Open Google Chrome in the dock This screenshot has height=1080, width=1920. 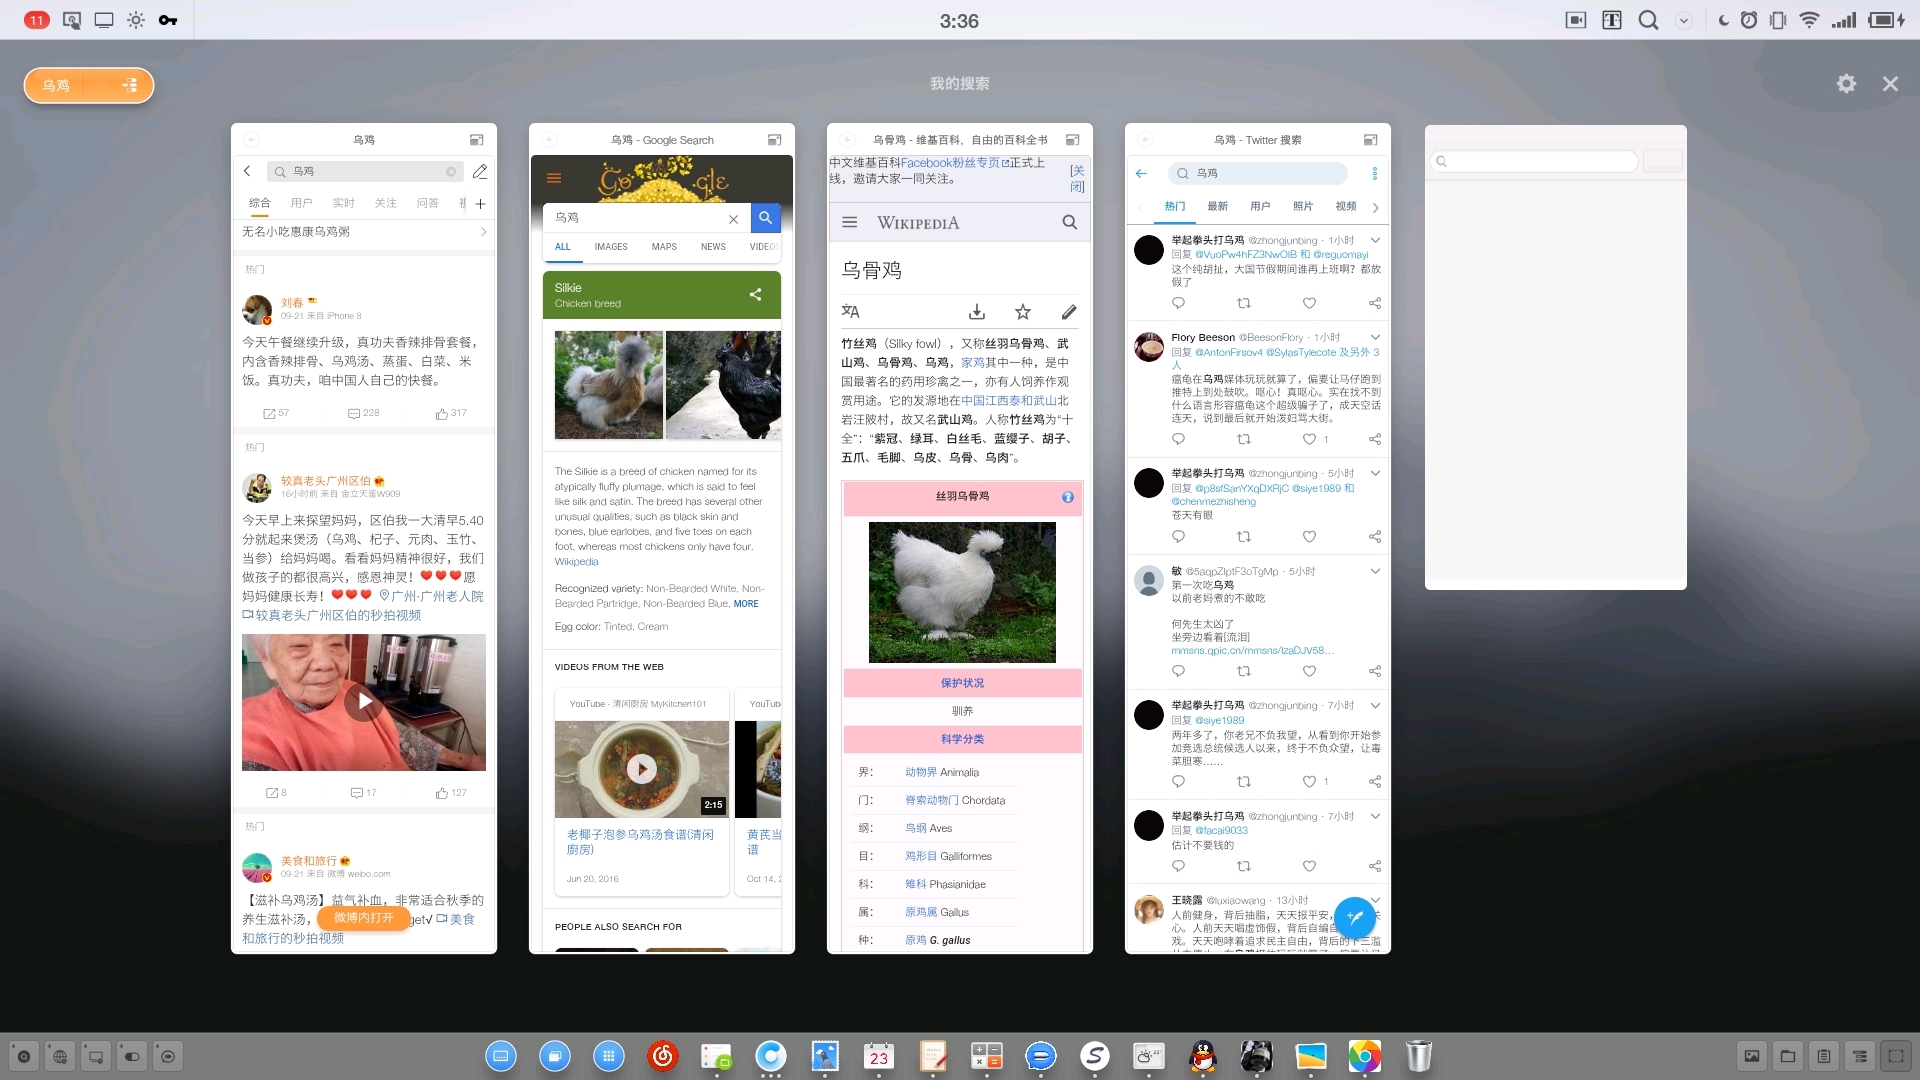[x=1365, y=1056]
